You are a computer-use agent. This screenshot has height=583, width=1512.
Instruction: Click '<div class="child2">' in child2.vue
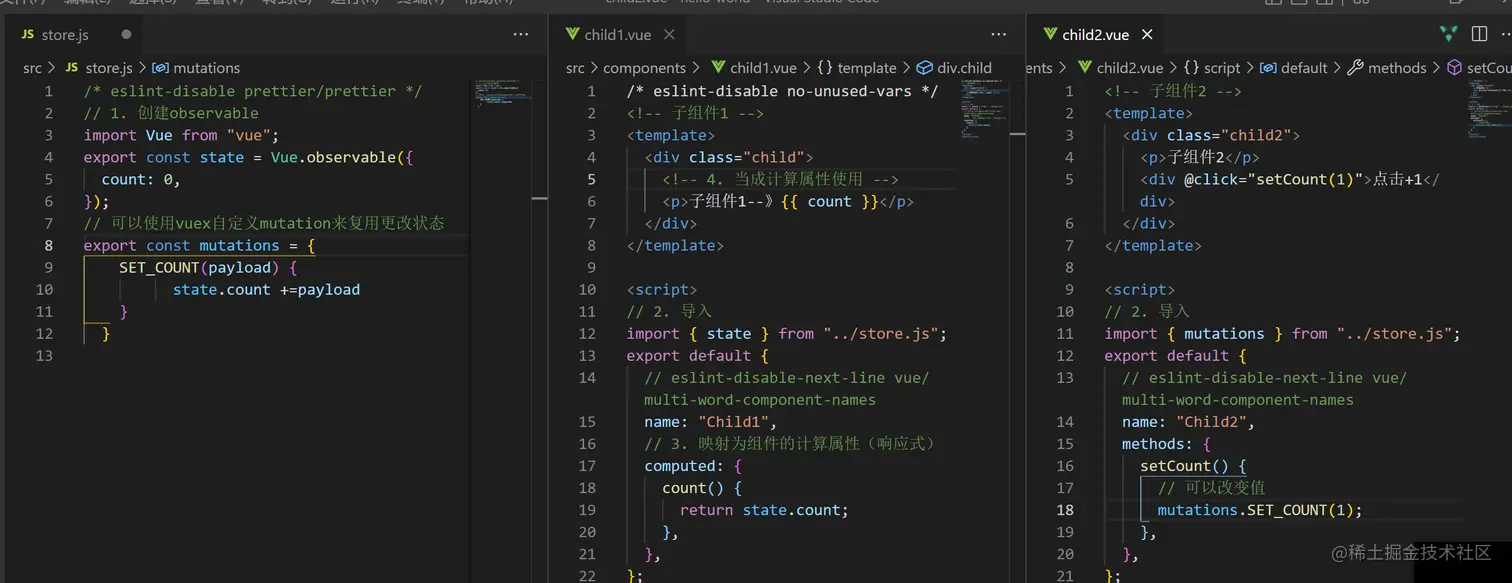pos(1211,135)
